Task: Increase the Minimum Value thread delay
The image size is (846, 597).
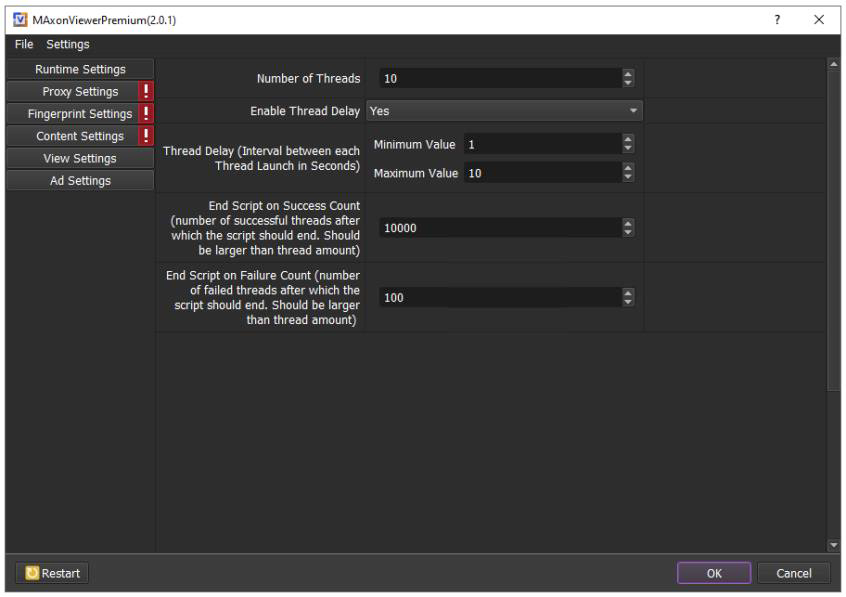Action: 628,140
